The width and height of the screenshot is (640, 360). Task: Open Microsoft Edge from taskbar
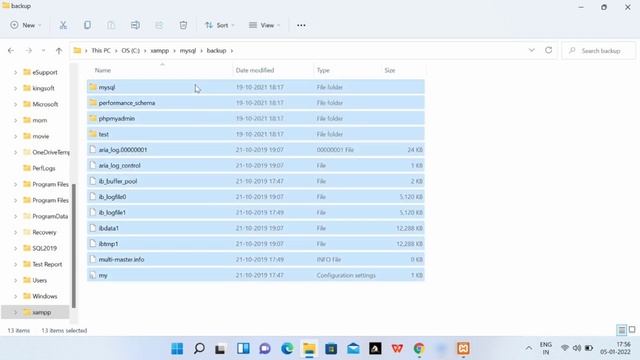tap(287, 349)
